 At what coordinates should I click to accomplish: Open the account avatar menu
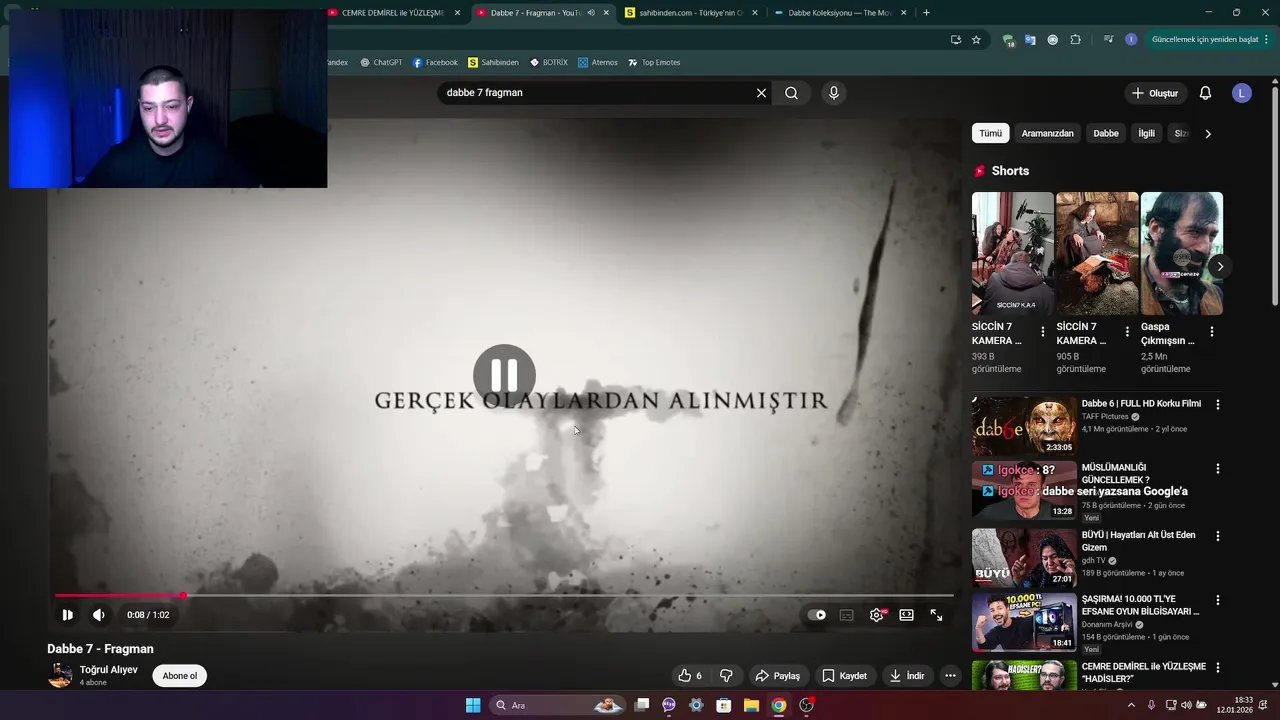coord(1241,93)
